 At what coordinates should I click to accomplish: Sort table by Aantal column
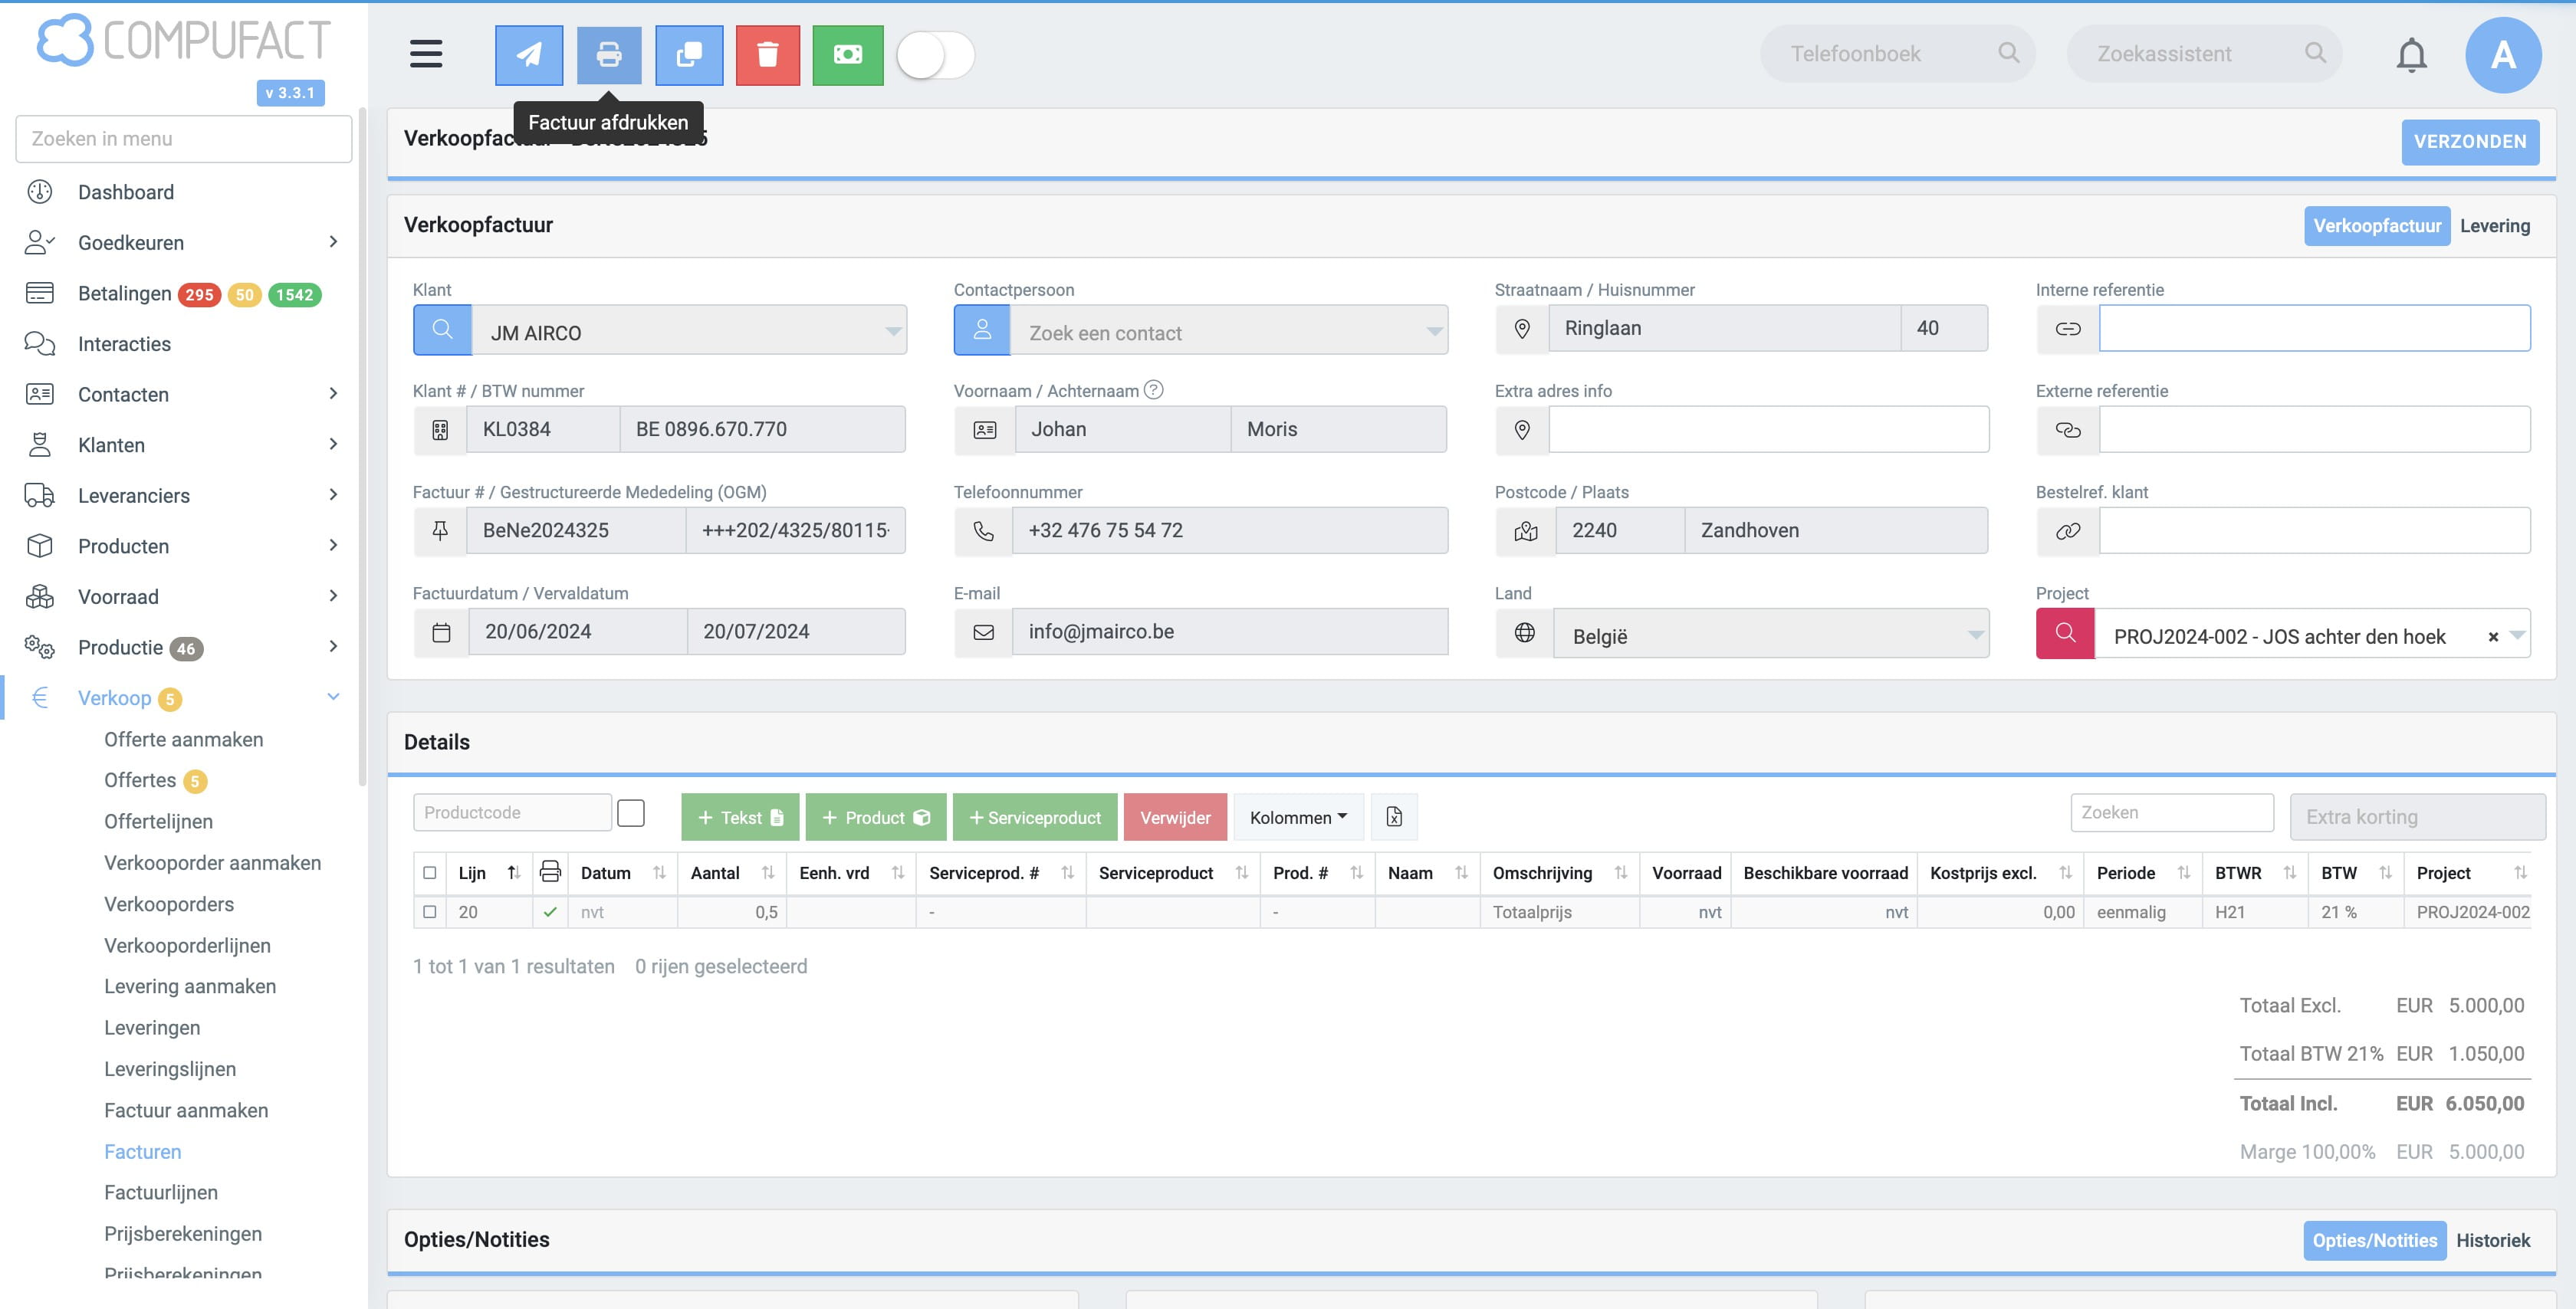pyautogui.click(x=732, y=873)
